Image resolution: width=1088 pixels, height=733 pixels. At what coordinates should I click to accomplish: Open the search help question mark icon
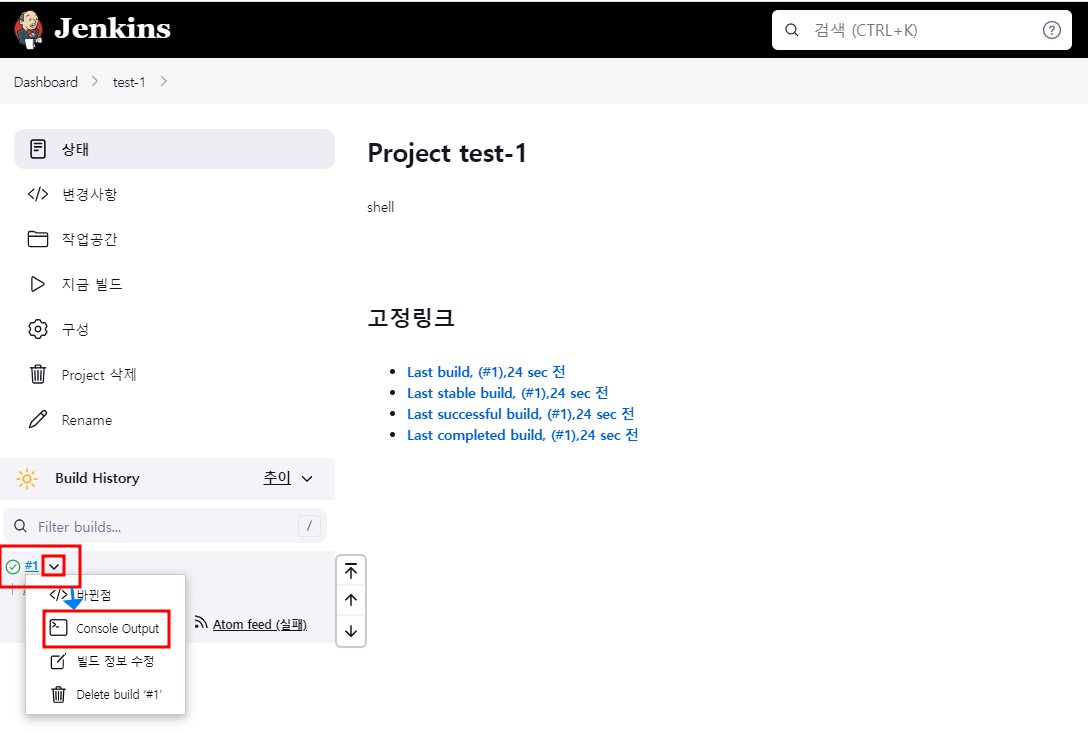coord(1052,30)
